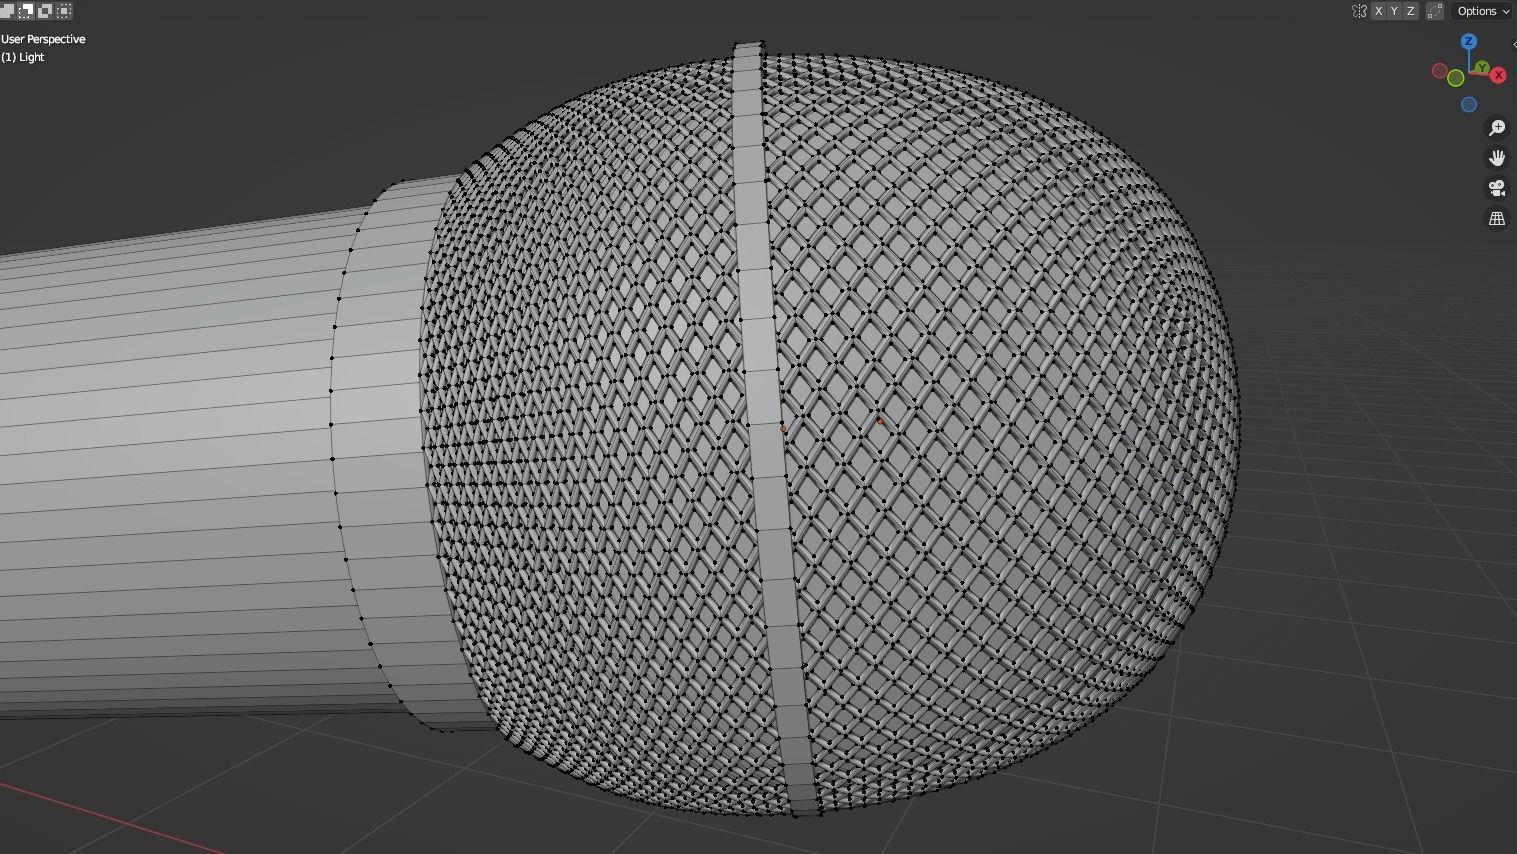The height and width of the screenshot is (854, 1517).
Task: Choose the 'Intersect selection' mode icon
Action: click(x=65, y=11)
